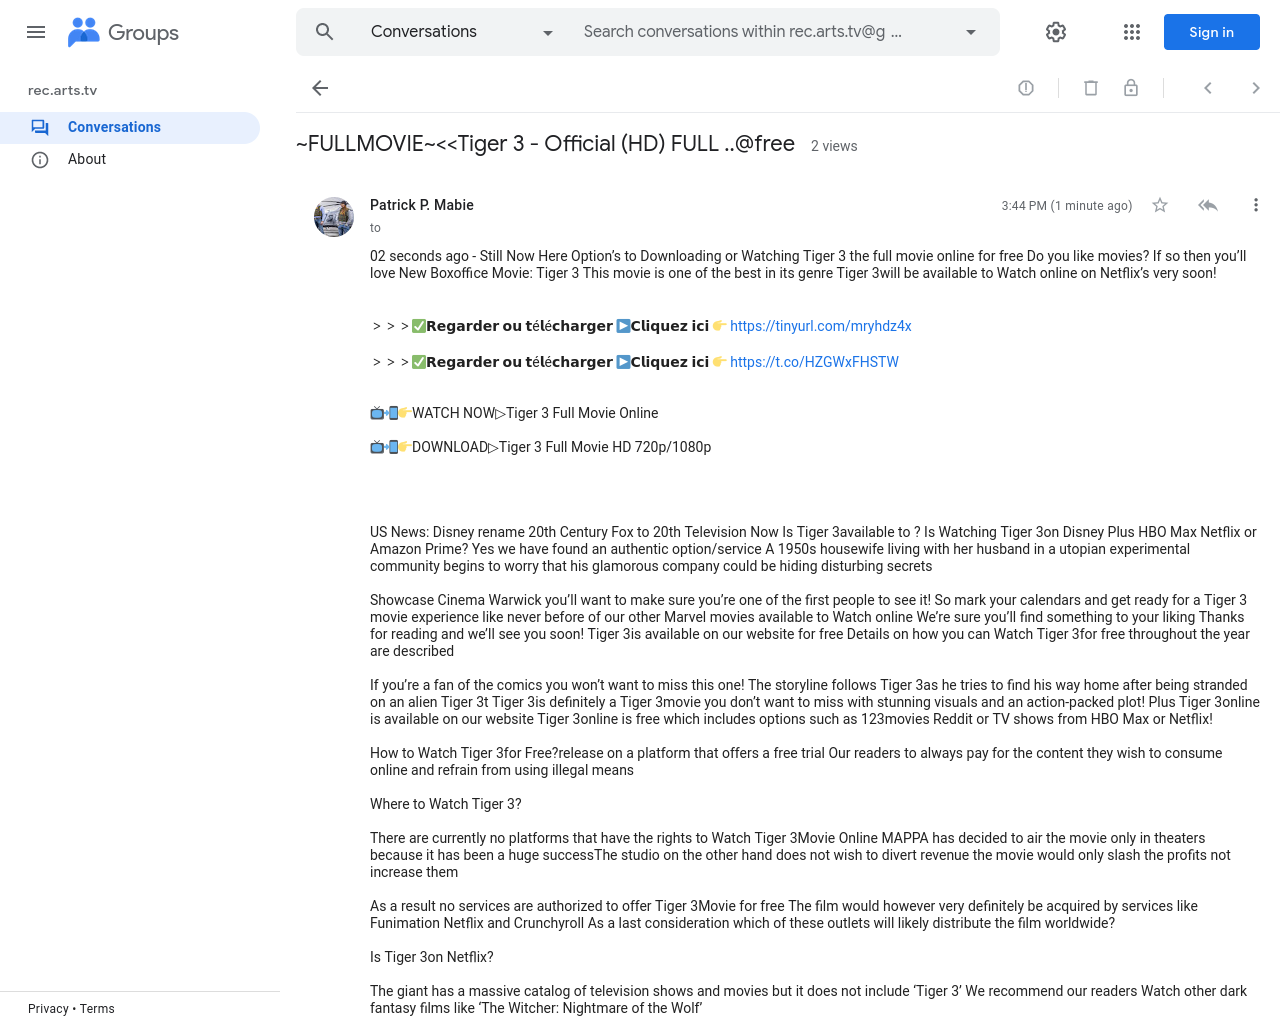Click the '2 views' text
Screen dimensions: 1280x1024
[x=834, y=146]
